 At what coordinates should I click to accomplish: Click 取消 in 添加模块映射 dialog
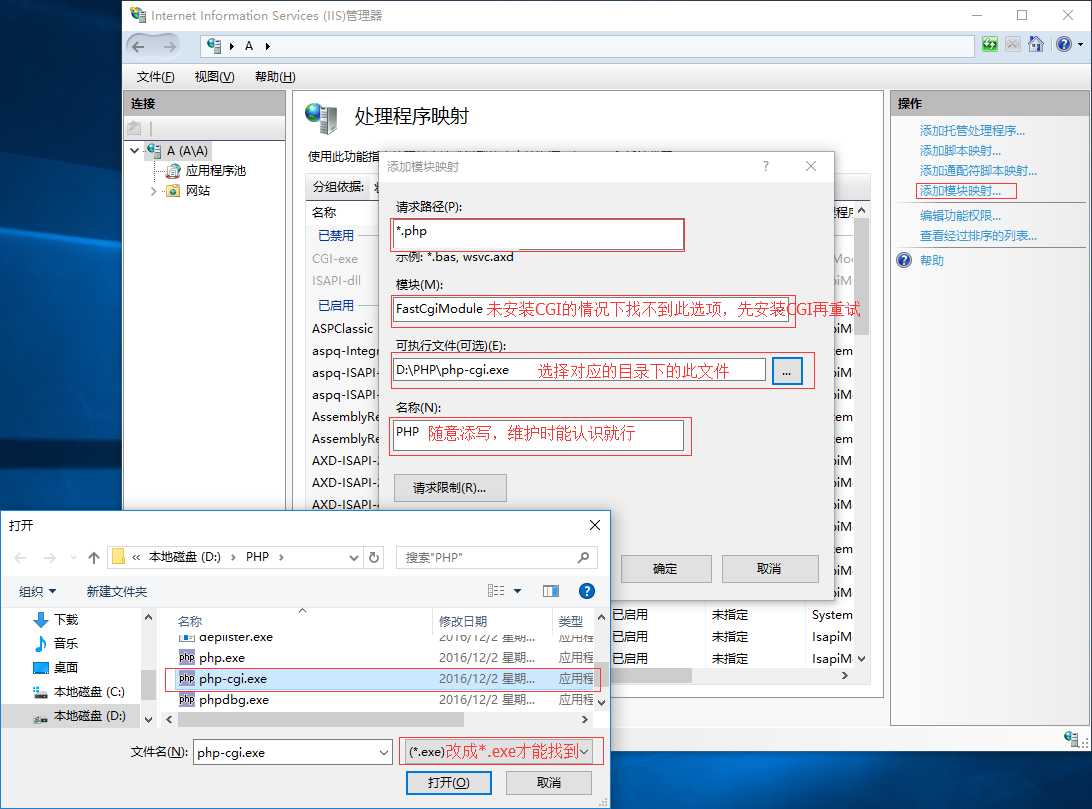(770, 569)
